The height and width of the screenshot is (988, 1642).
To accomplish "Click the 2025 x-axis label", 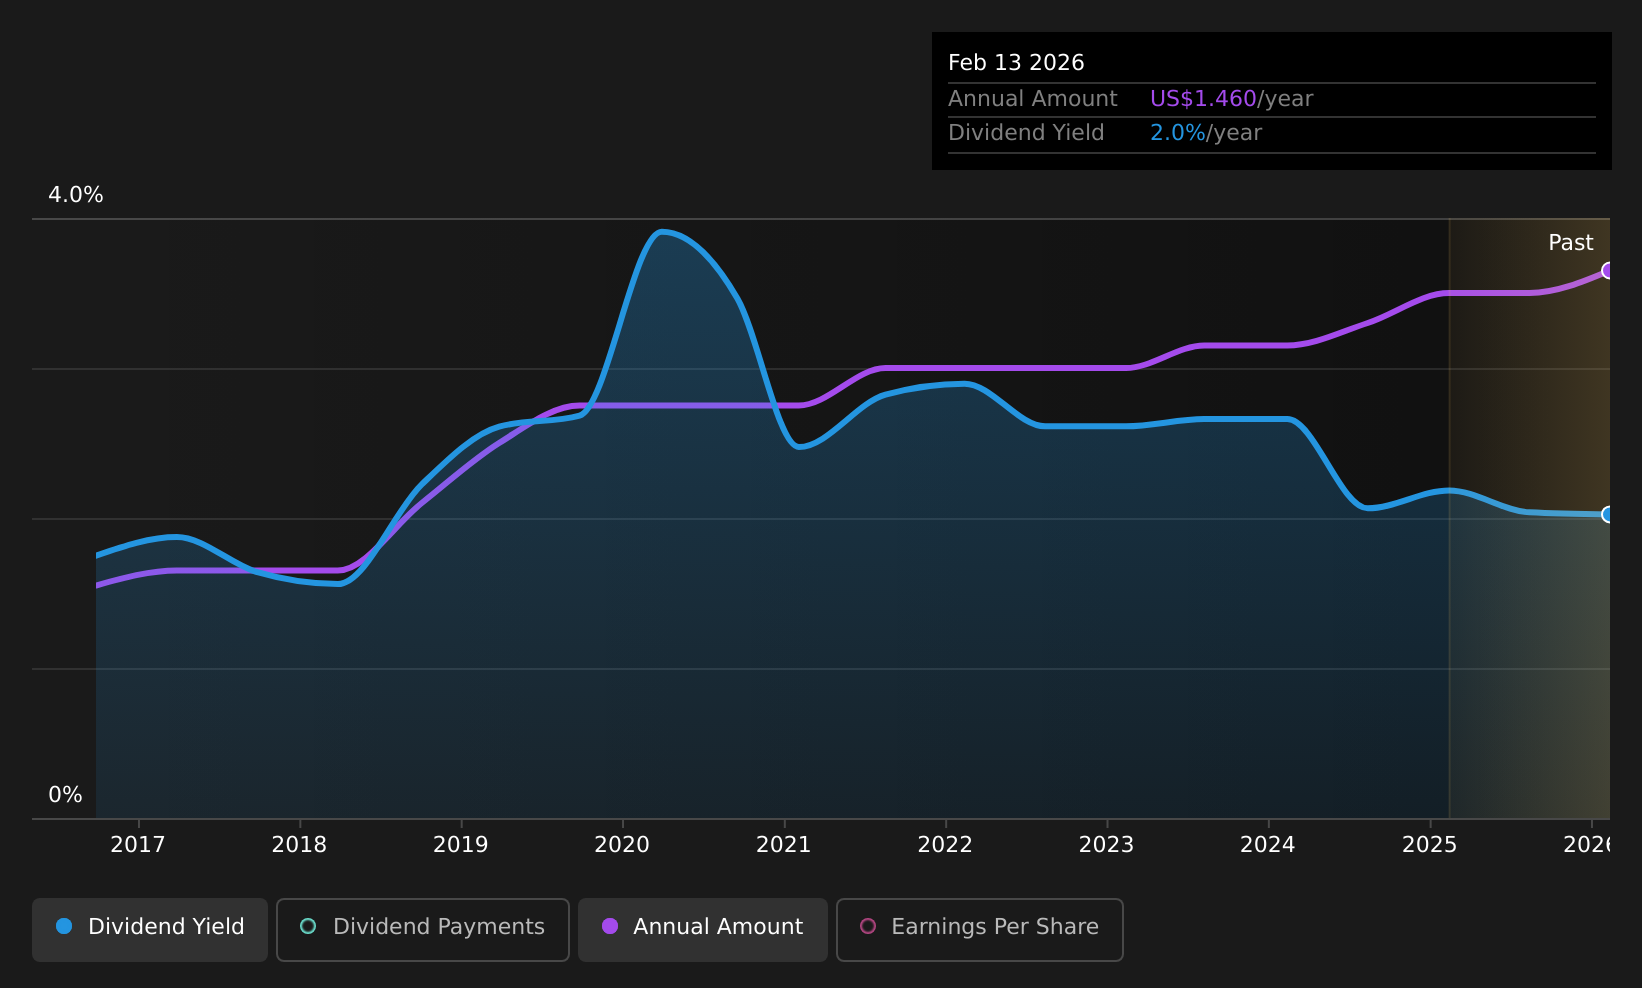I will pos(1430,845).
